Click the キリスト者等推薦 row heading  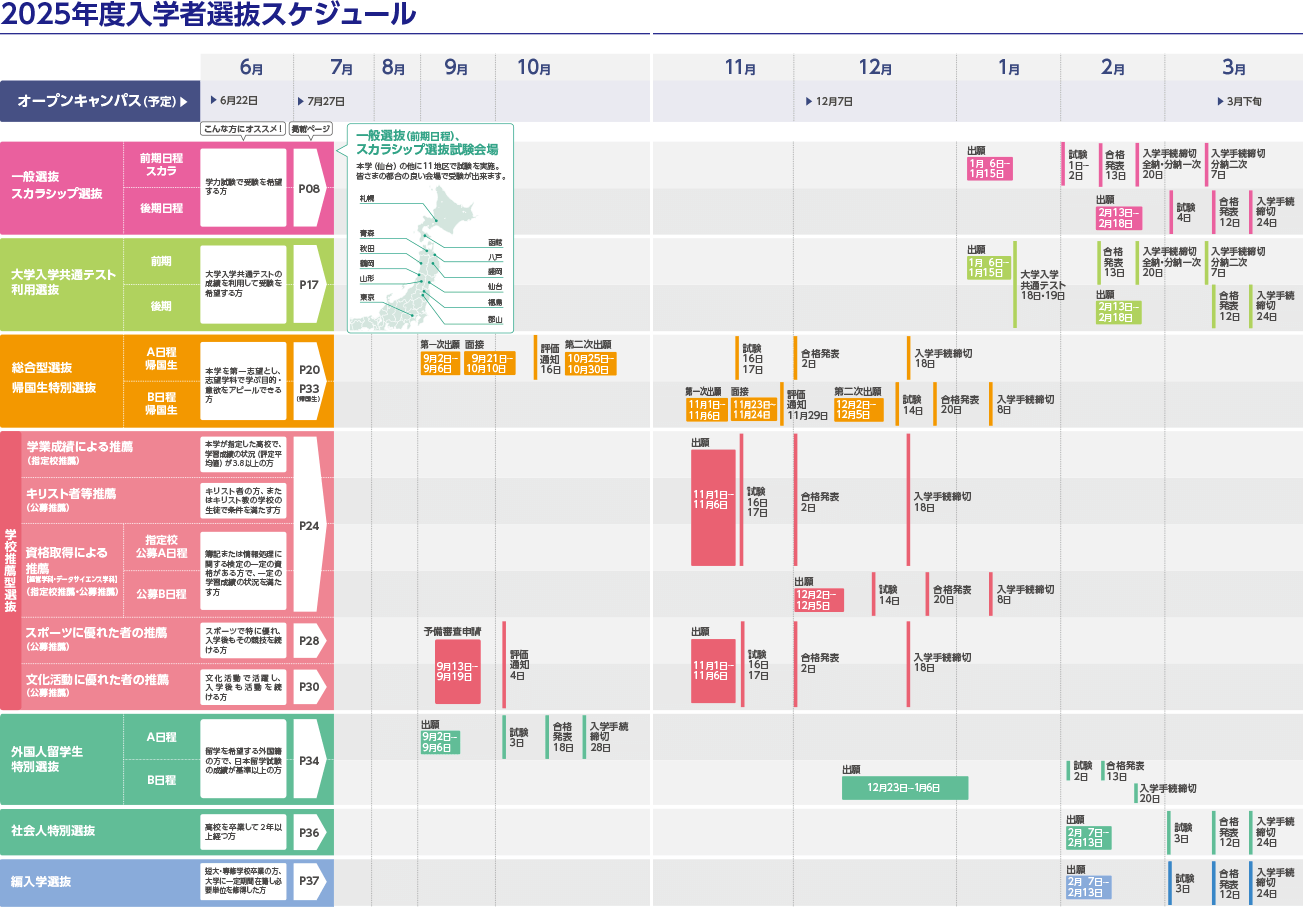[70, 493]
